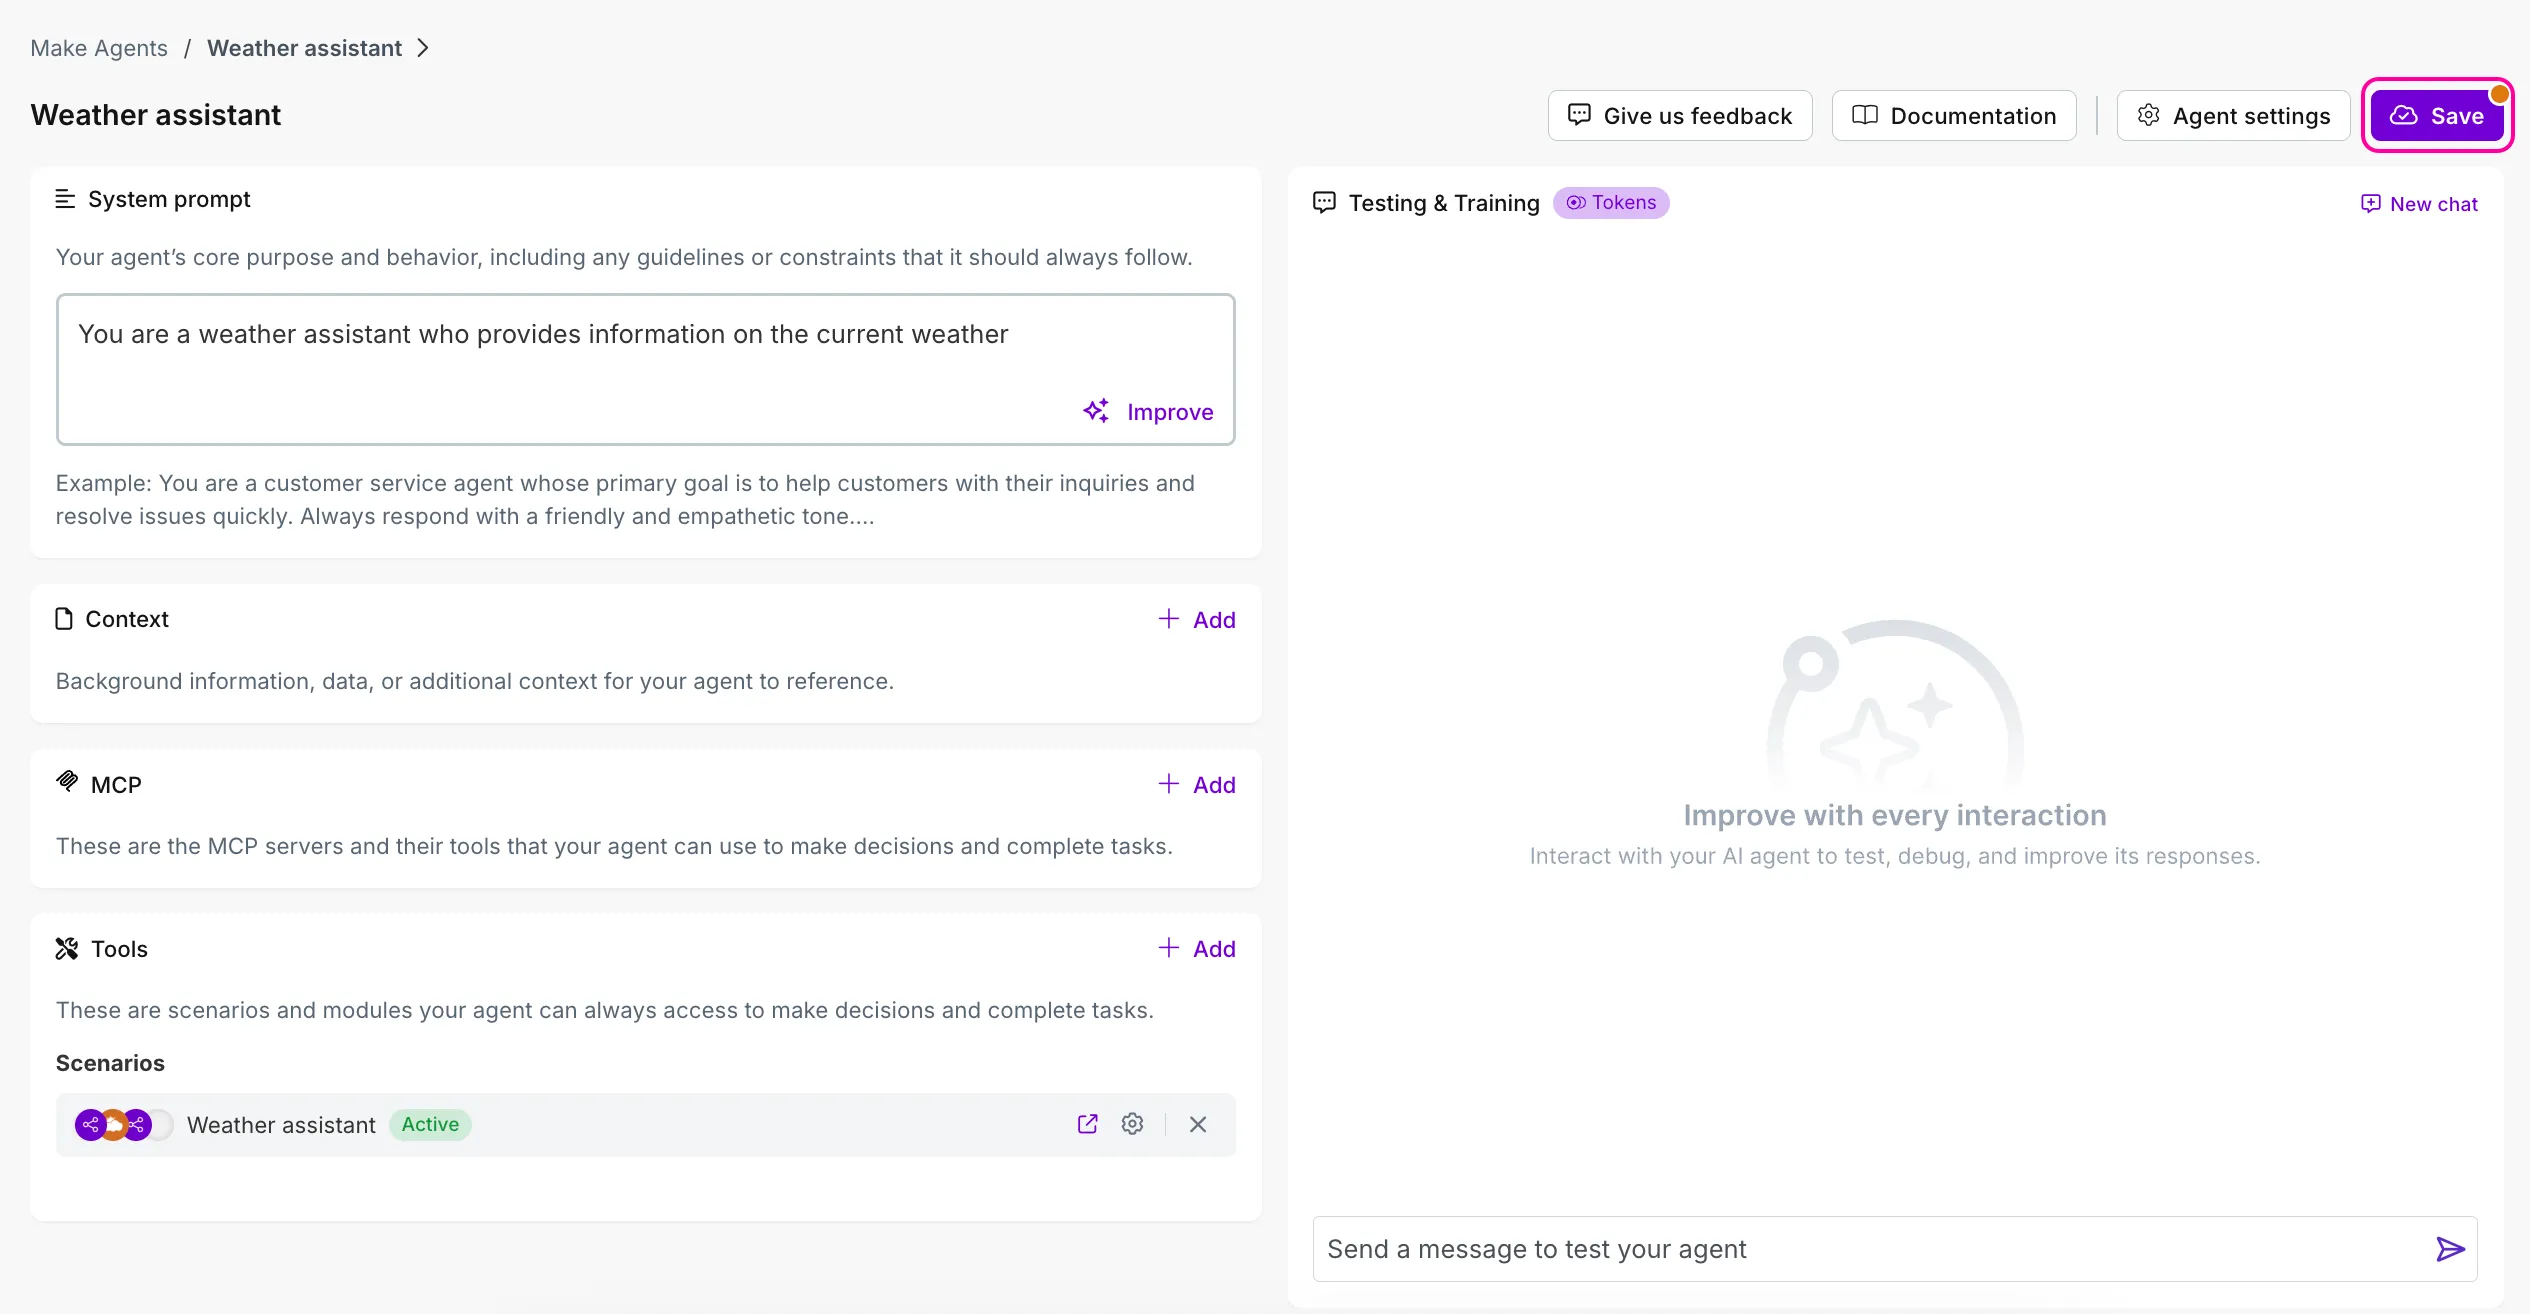This screenshot has height=1314, width=2530.
Task: Remove Weather assistant scenario with X icon
Action: tap(1198, 1124)
